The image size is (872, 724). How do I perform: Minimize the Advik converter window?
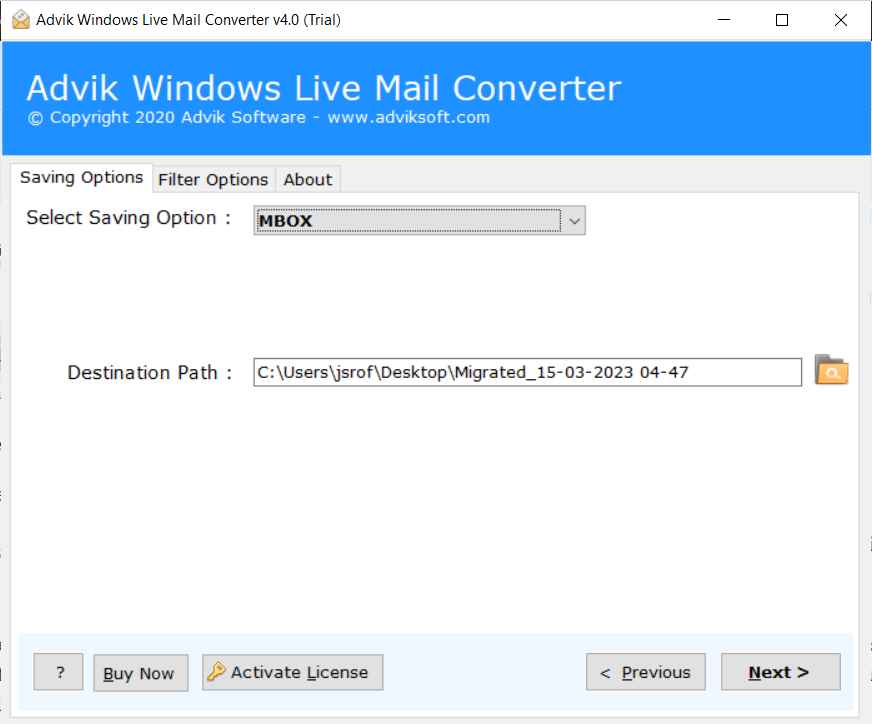pos(724,20)
